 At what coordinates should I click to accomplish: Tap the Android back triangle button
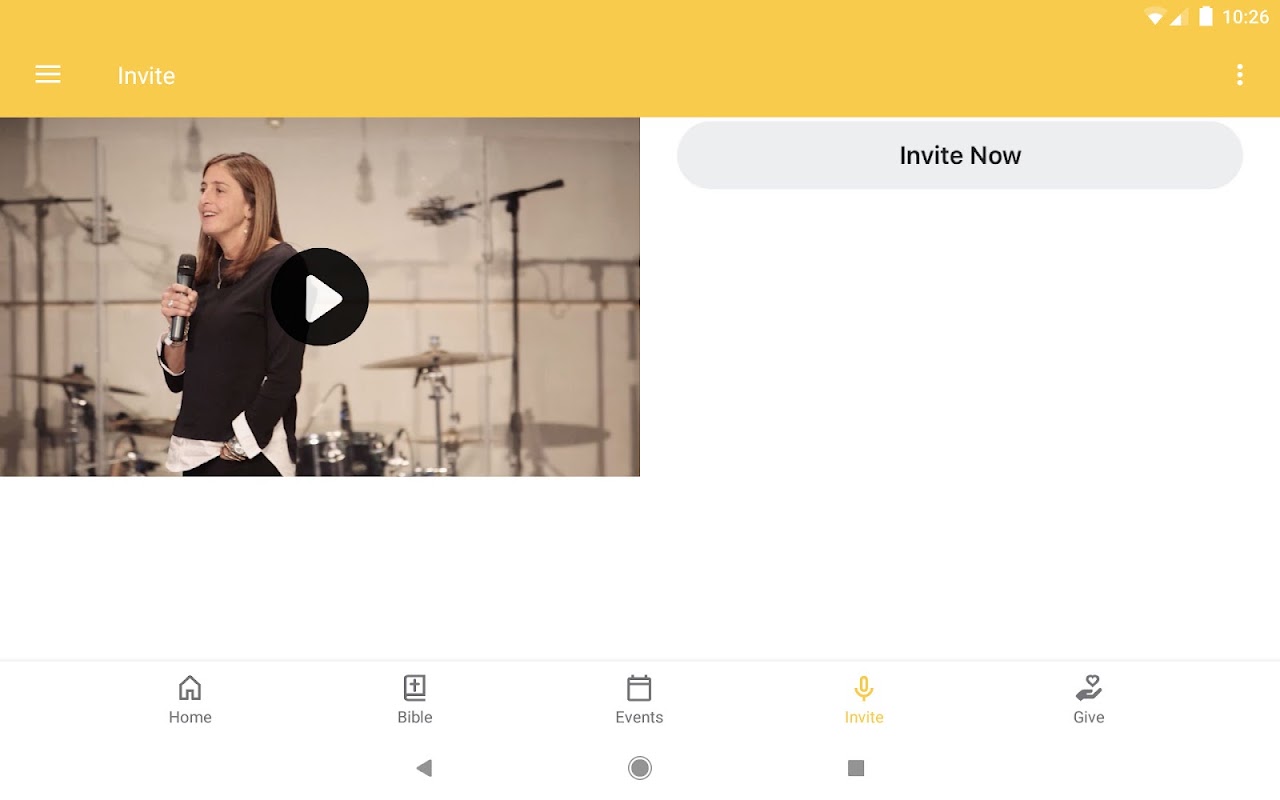pos(424,768)
